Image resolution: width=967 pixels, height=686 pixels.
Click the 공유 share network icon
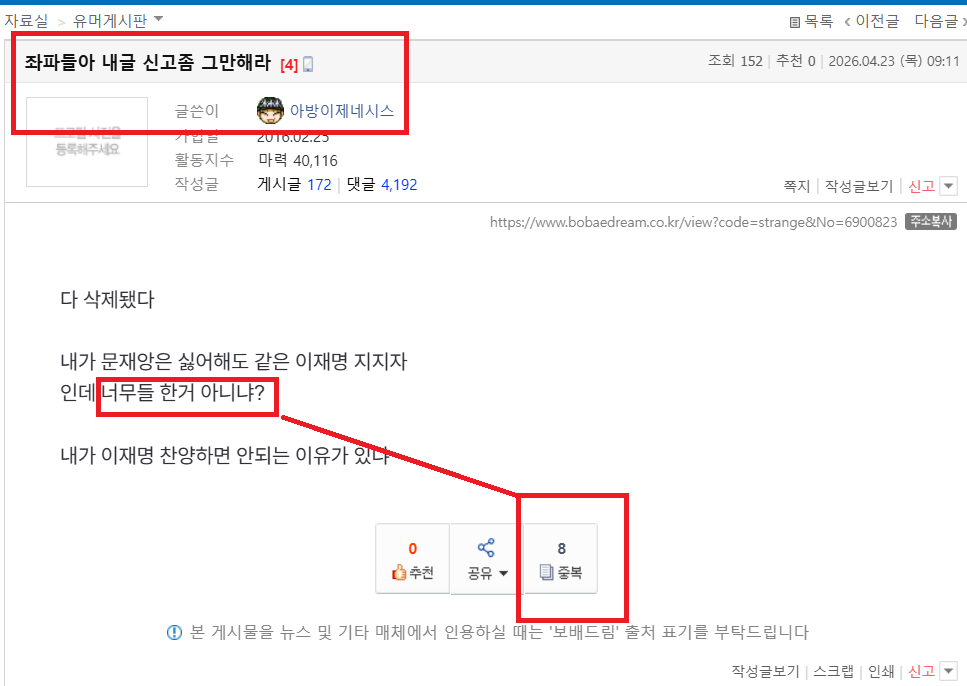coord(486,547)
